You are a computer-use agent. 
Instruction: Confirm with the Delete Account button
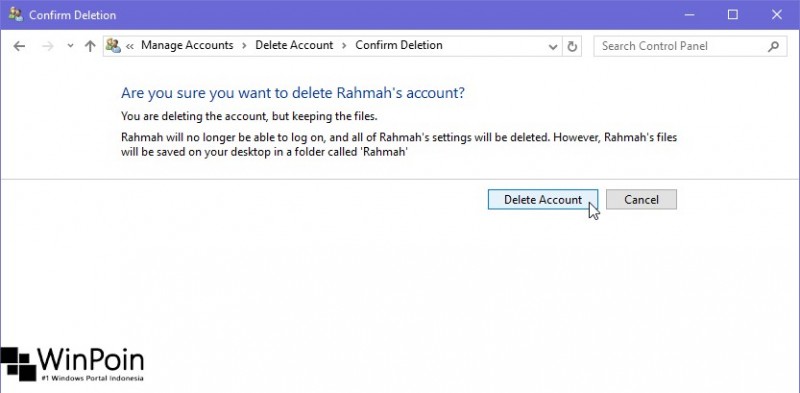coord(543,200)
